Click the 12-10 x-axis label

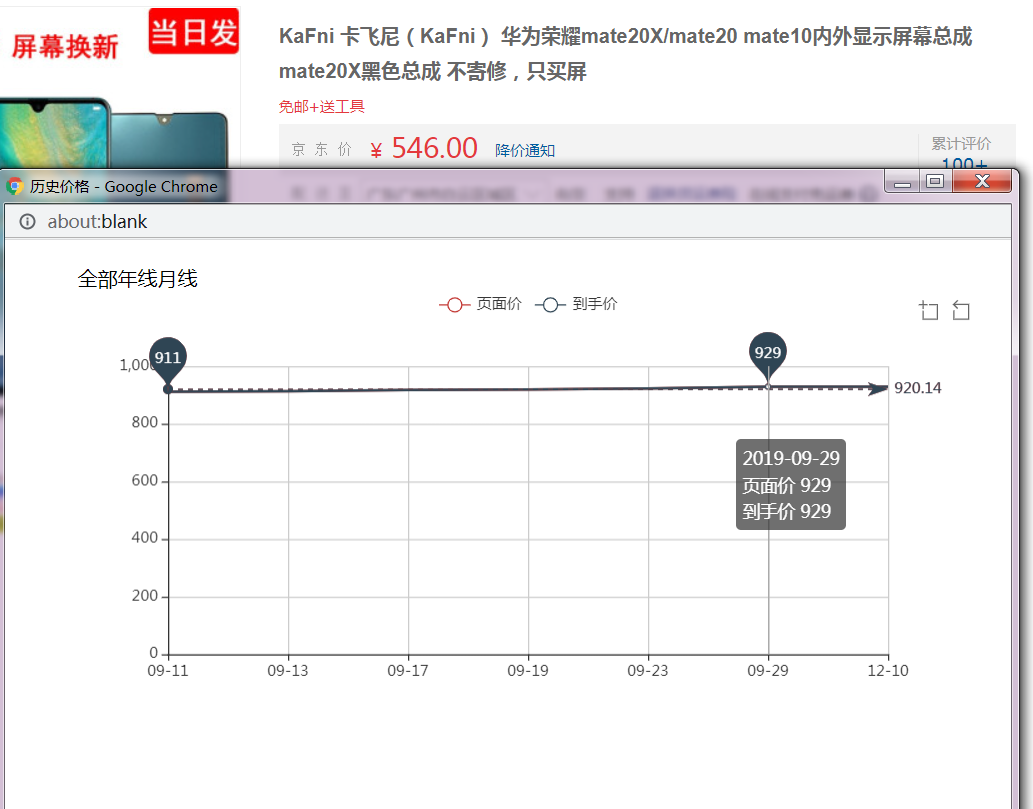click(x=887, y=671)
